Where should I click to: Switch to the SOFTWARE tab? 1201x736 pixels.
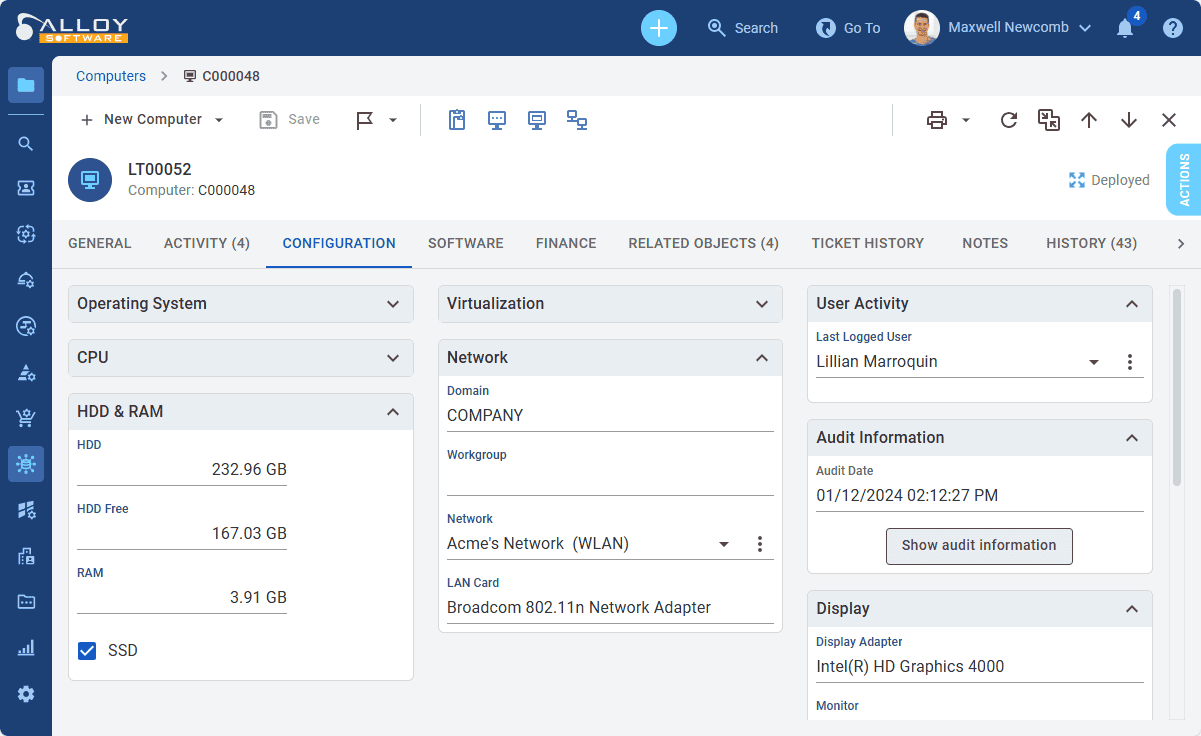(x=466, y=243)
